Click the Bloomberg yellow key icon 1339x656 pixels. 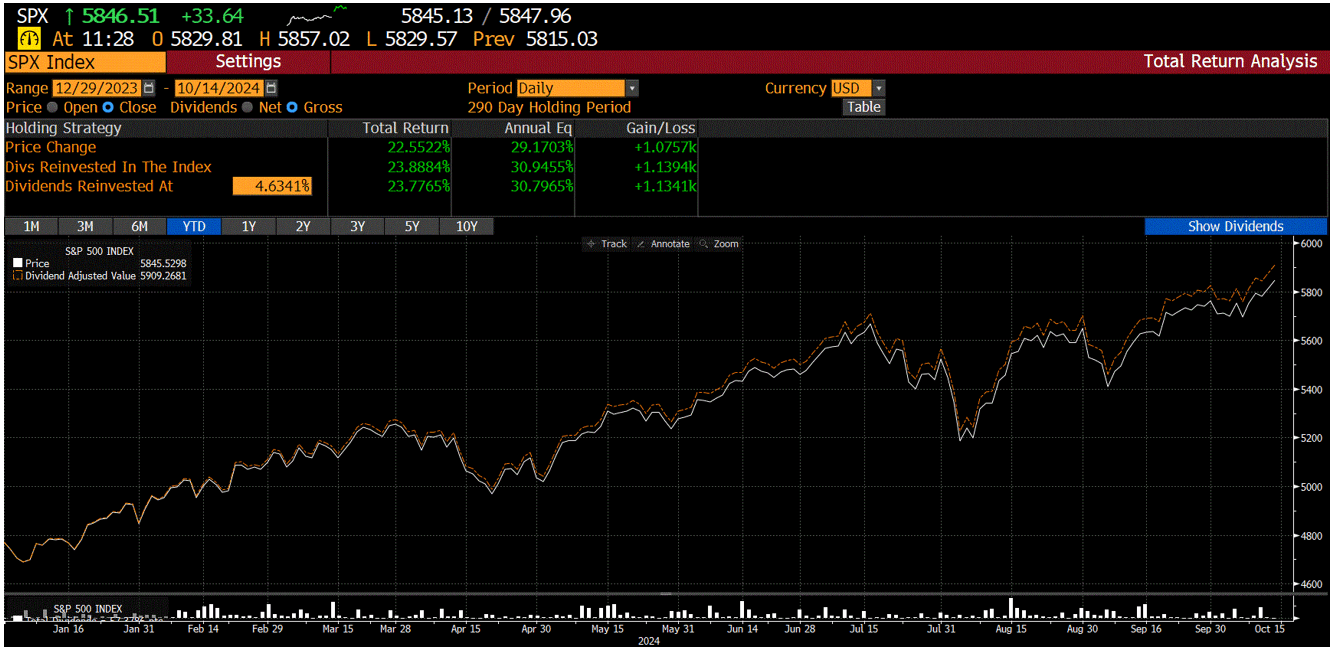(28, 38)
